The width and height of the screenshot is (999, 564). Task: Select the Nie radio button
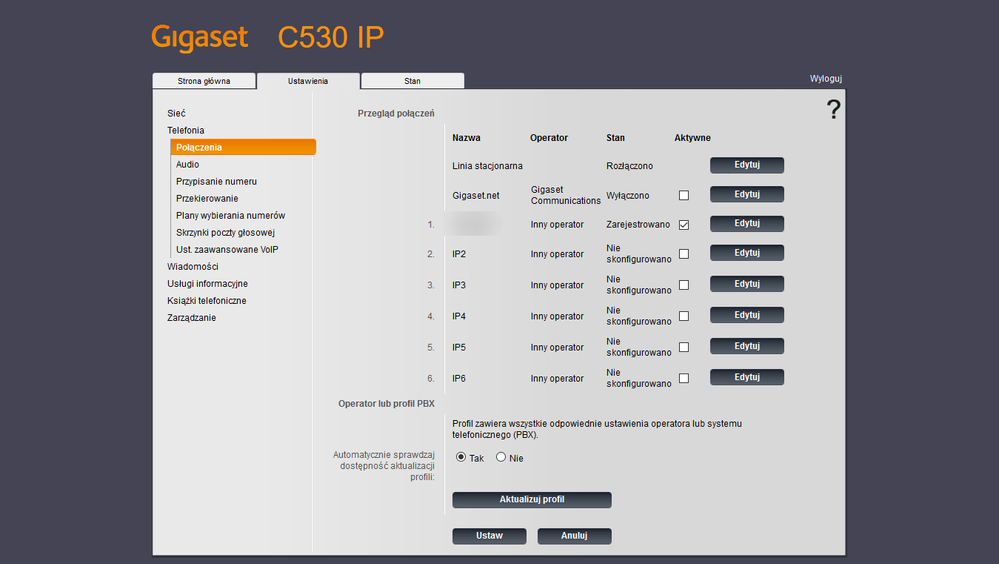point(501,458)
